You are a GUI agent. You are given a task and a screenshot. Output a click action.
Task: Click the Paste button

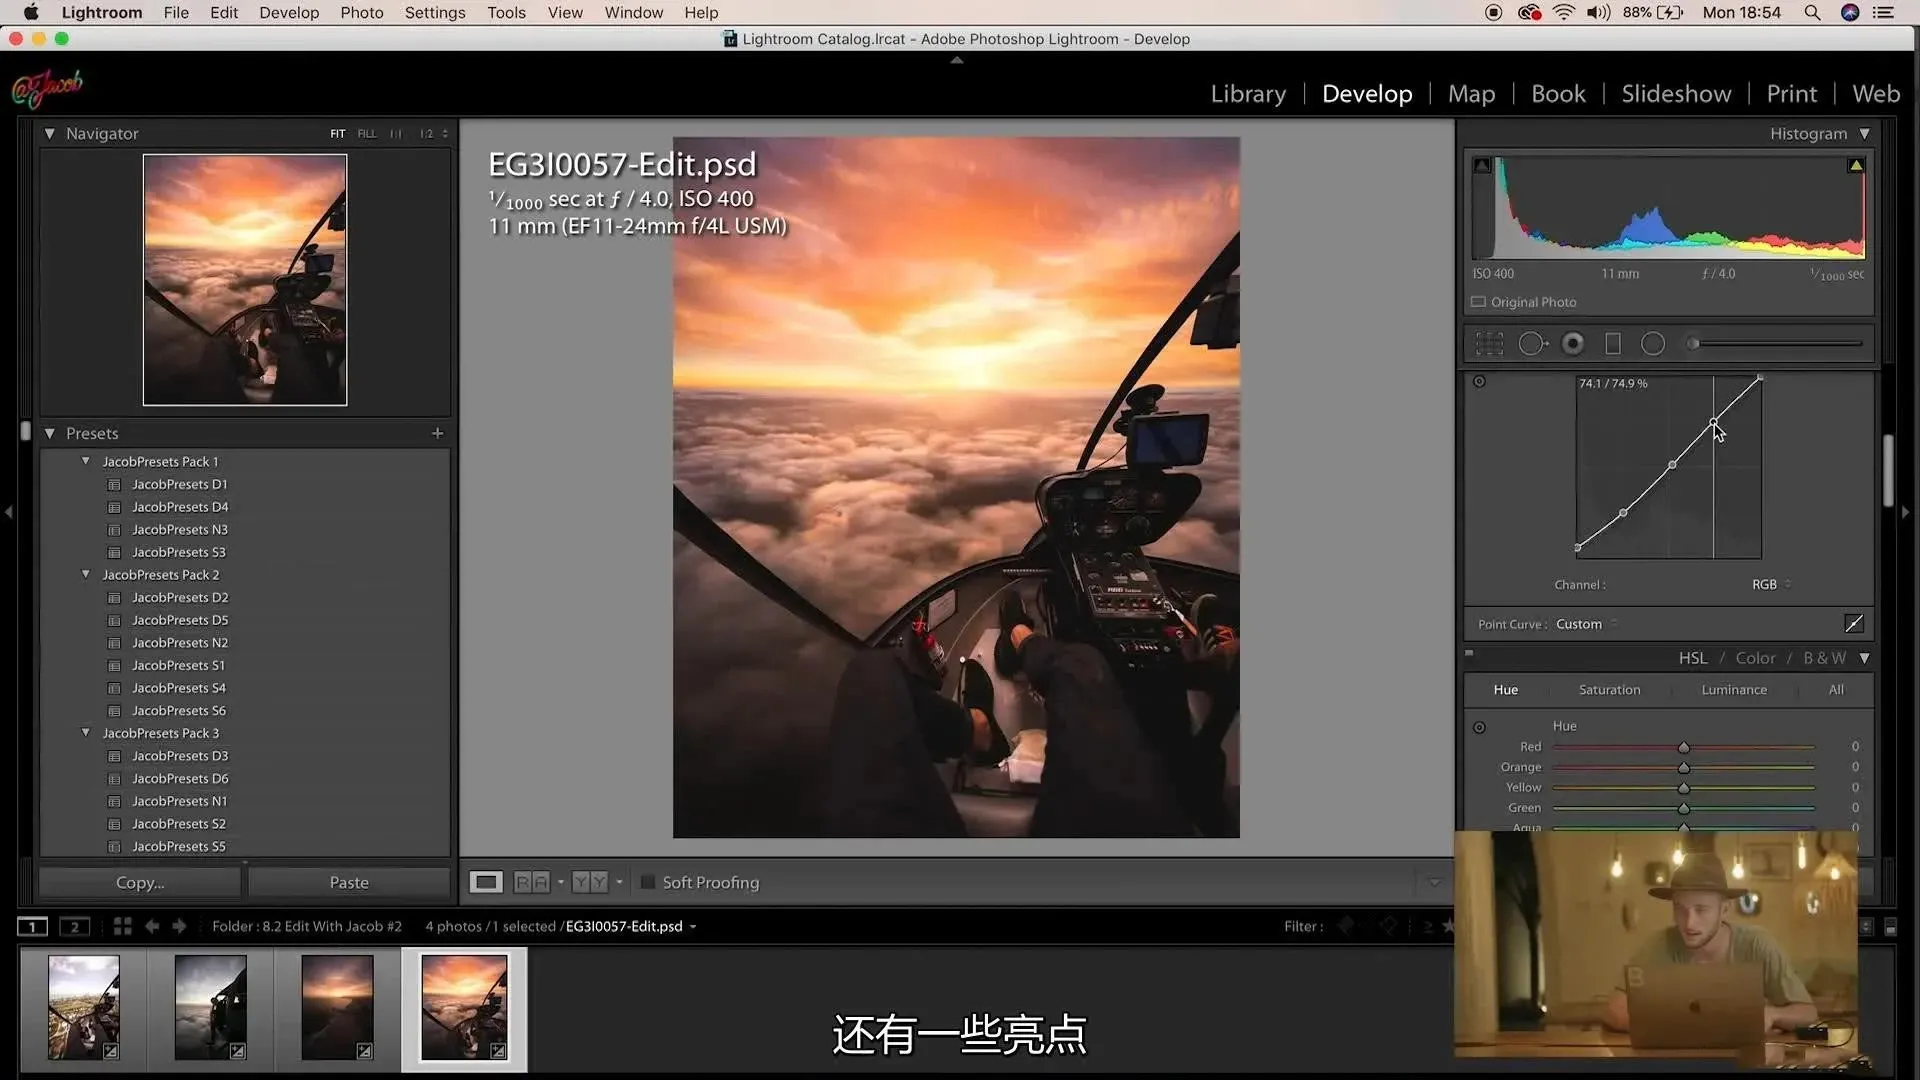click(349, 882)
